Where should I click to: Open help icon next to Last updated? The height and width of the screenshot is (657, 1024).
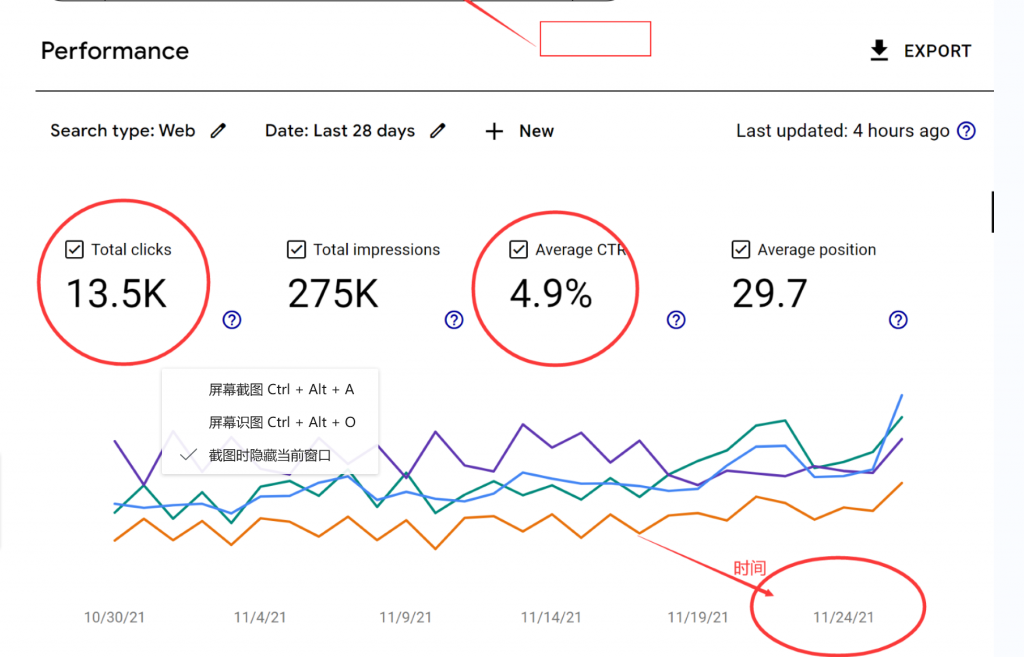click(x=966, y=131)
